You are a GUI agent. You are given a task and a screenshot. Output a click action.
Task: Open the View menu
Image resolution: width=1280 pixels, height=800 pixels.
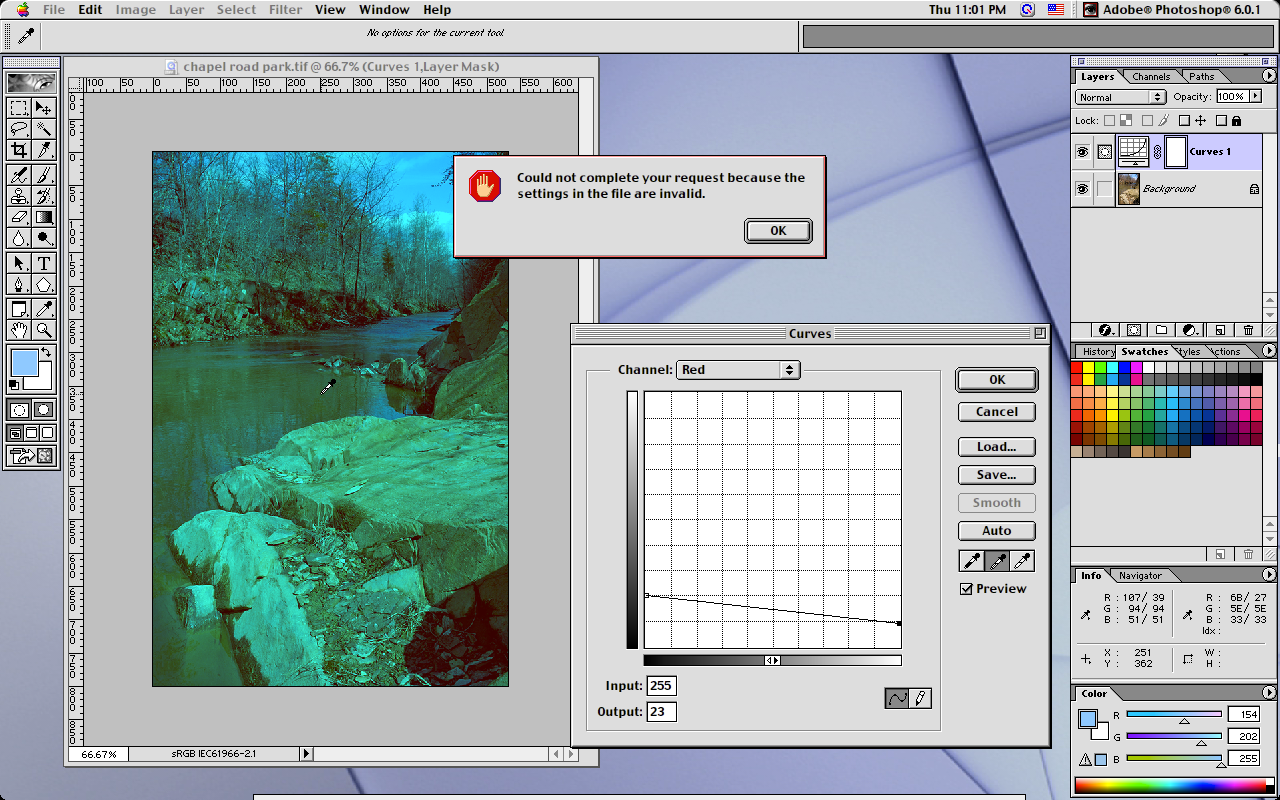click(330, 10)
